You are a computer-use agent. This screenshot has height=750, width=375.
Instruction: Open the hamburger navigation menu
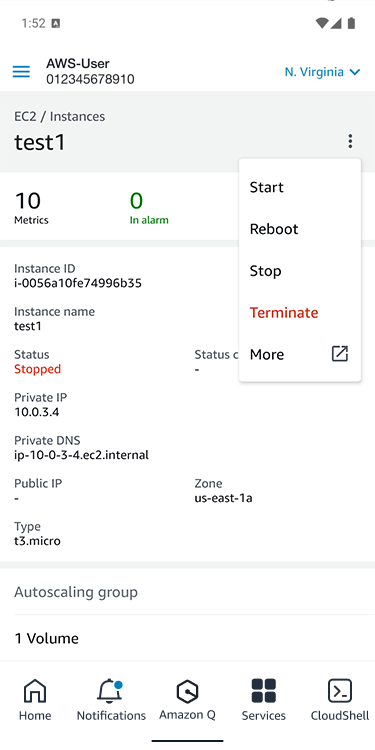(x=21, y=72)
